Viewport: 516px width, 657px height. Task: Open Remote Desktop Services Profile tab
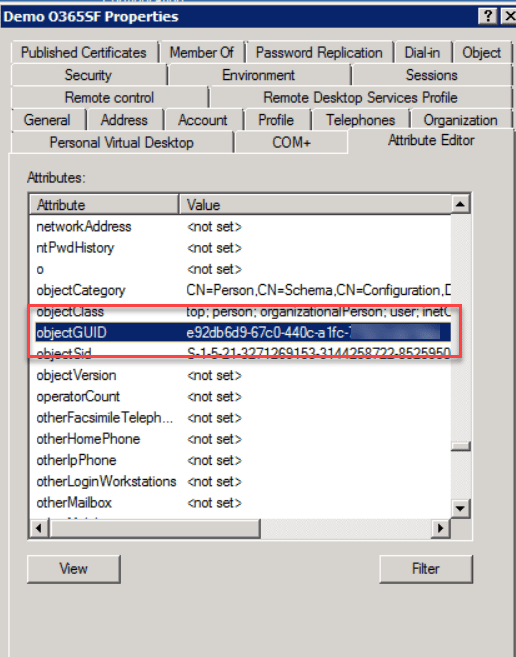[360, 98]
